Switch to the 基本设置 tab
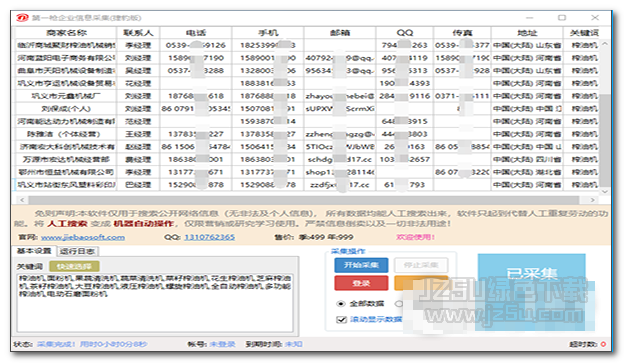 34,251
